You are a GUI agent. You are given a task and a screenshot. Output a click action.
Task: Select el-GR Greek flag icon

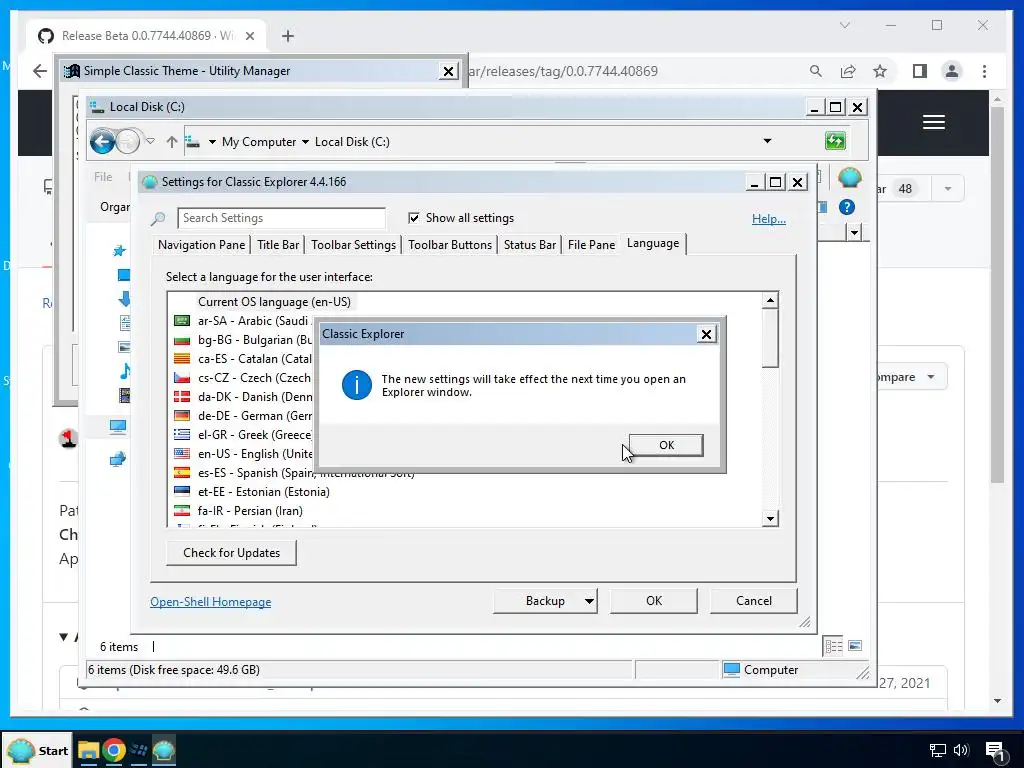coord(182,434)
